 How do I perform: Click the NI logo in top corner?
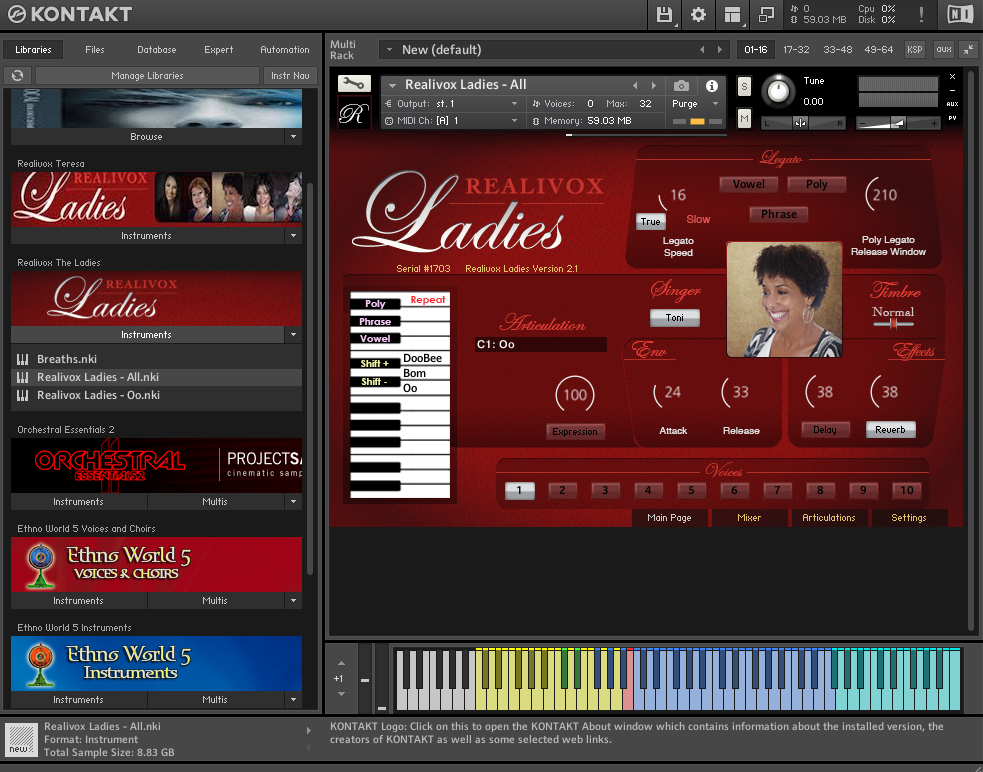click(x=959, y=14)
